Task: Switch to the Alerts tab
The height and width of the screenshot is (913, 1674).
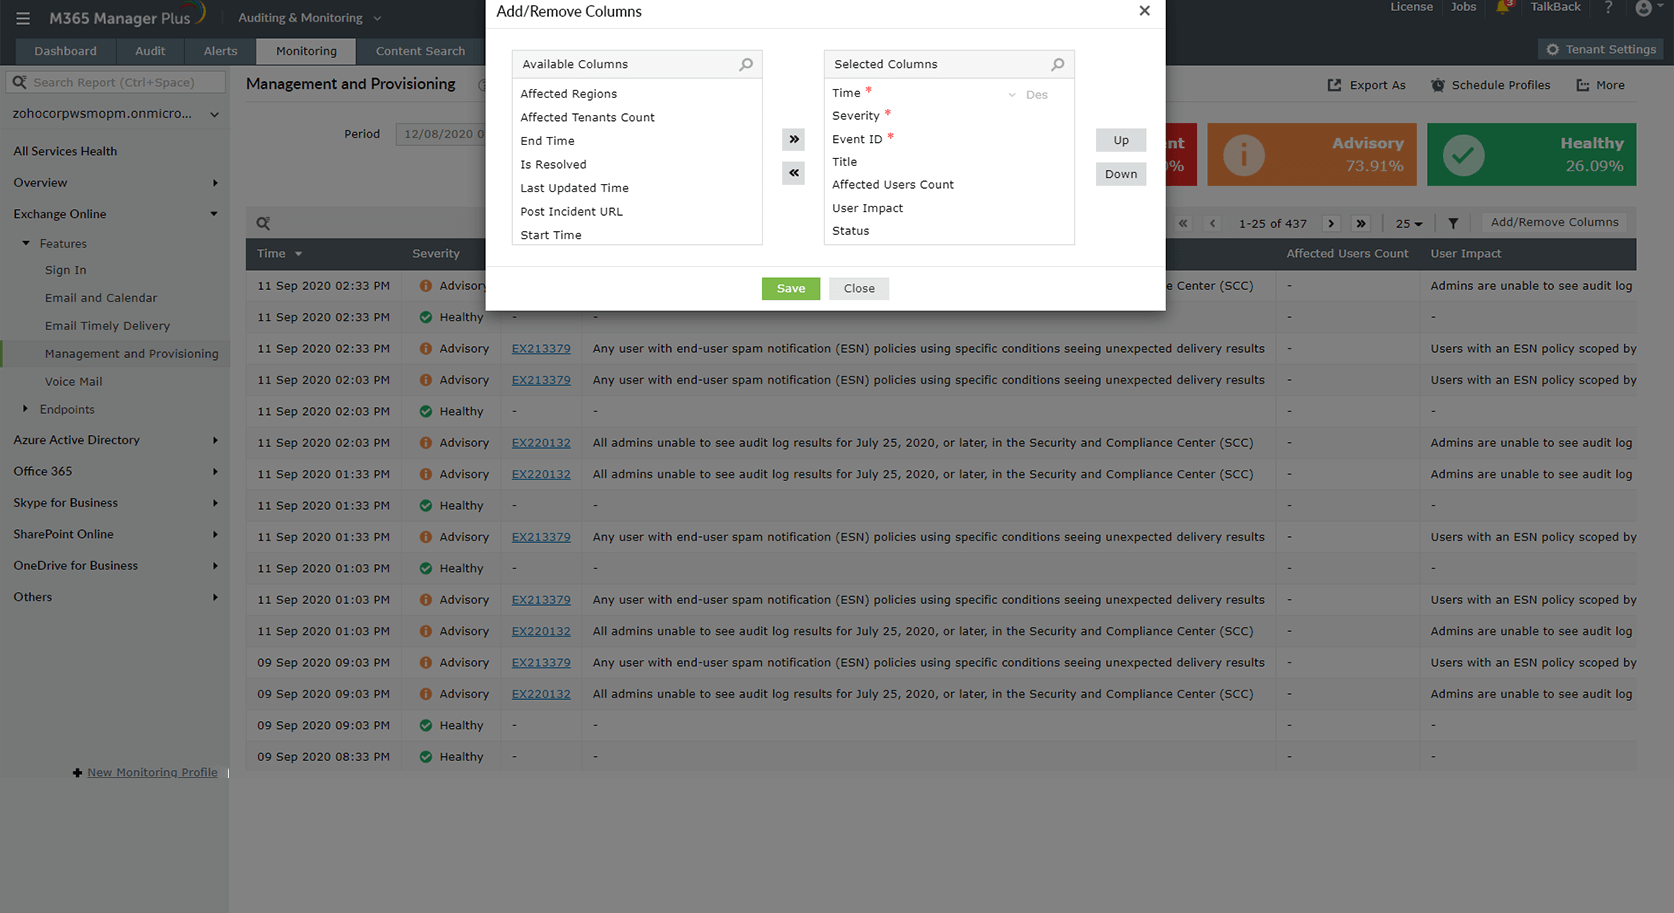Action: coord(221,51)
